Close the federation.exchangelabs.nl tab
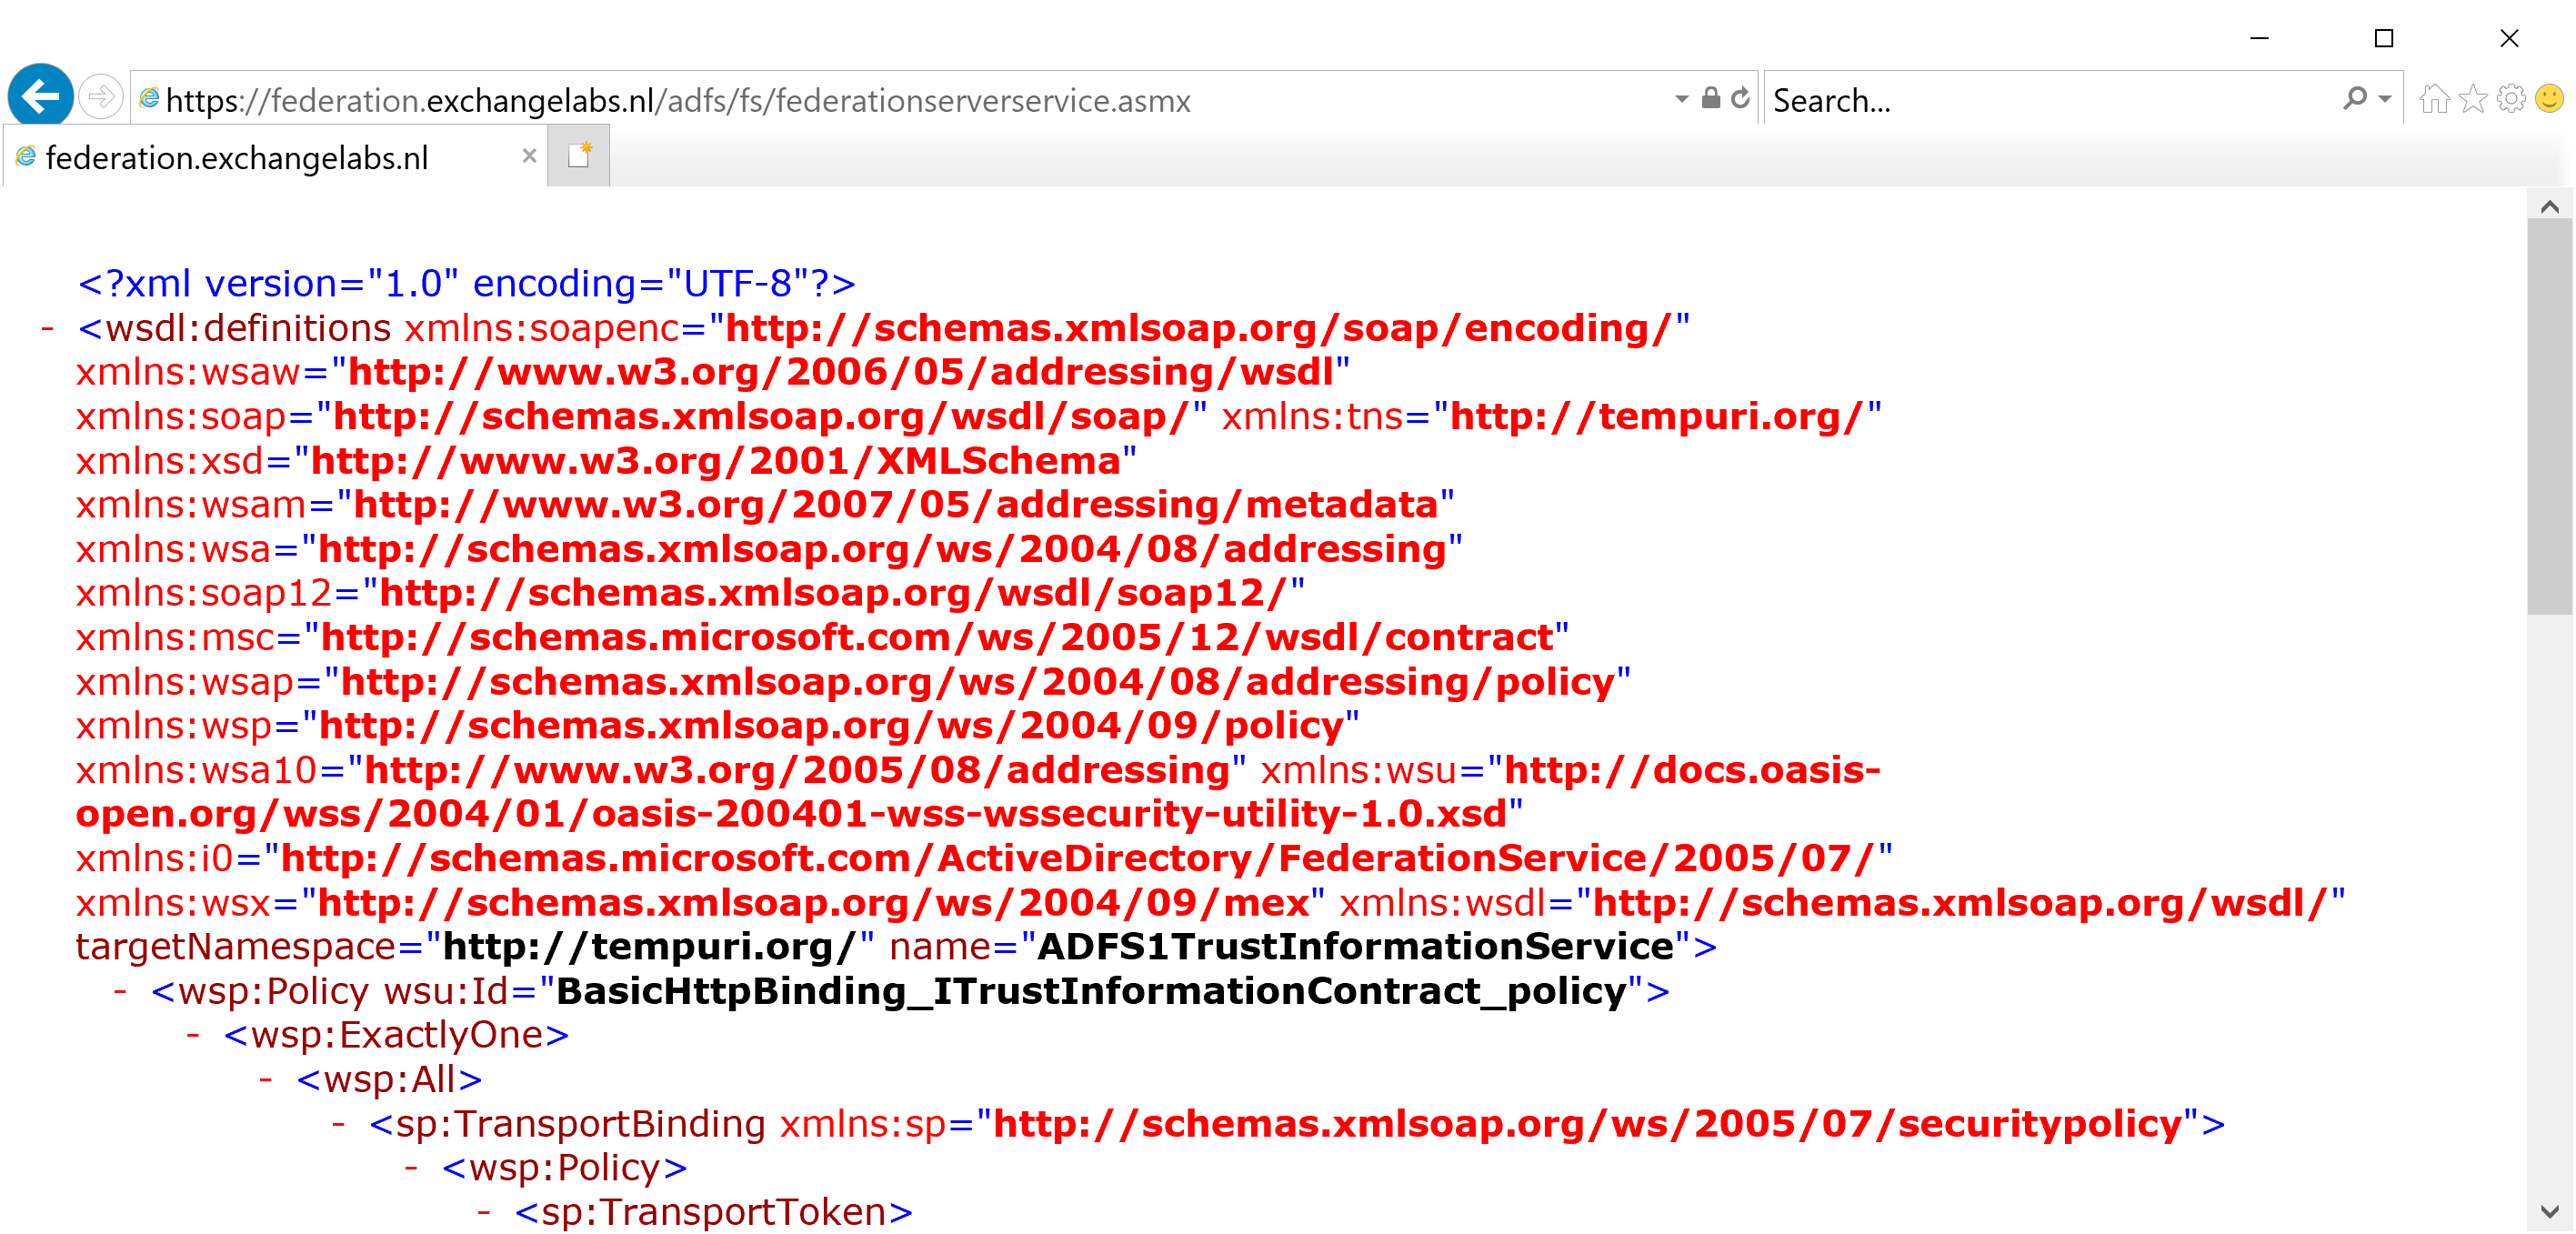Image resolution: width=2576 pixels, height=1234 pixels. [x=528, y=156]
